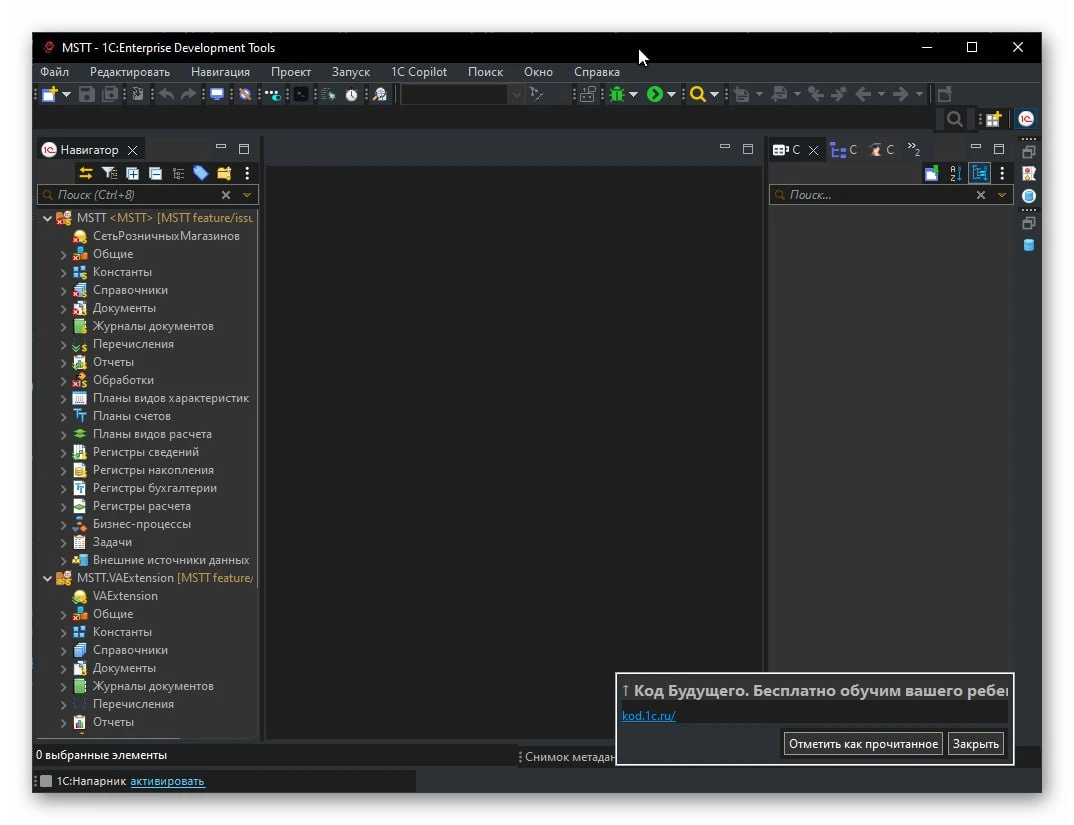
Task: Click the New wizard icon in main toolbar
Action: (x=50, y=95)
